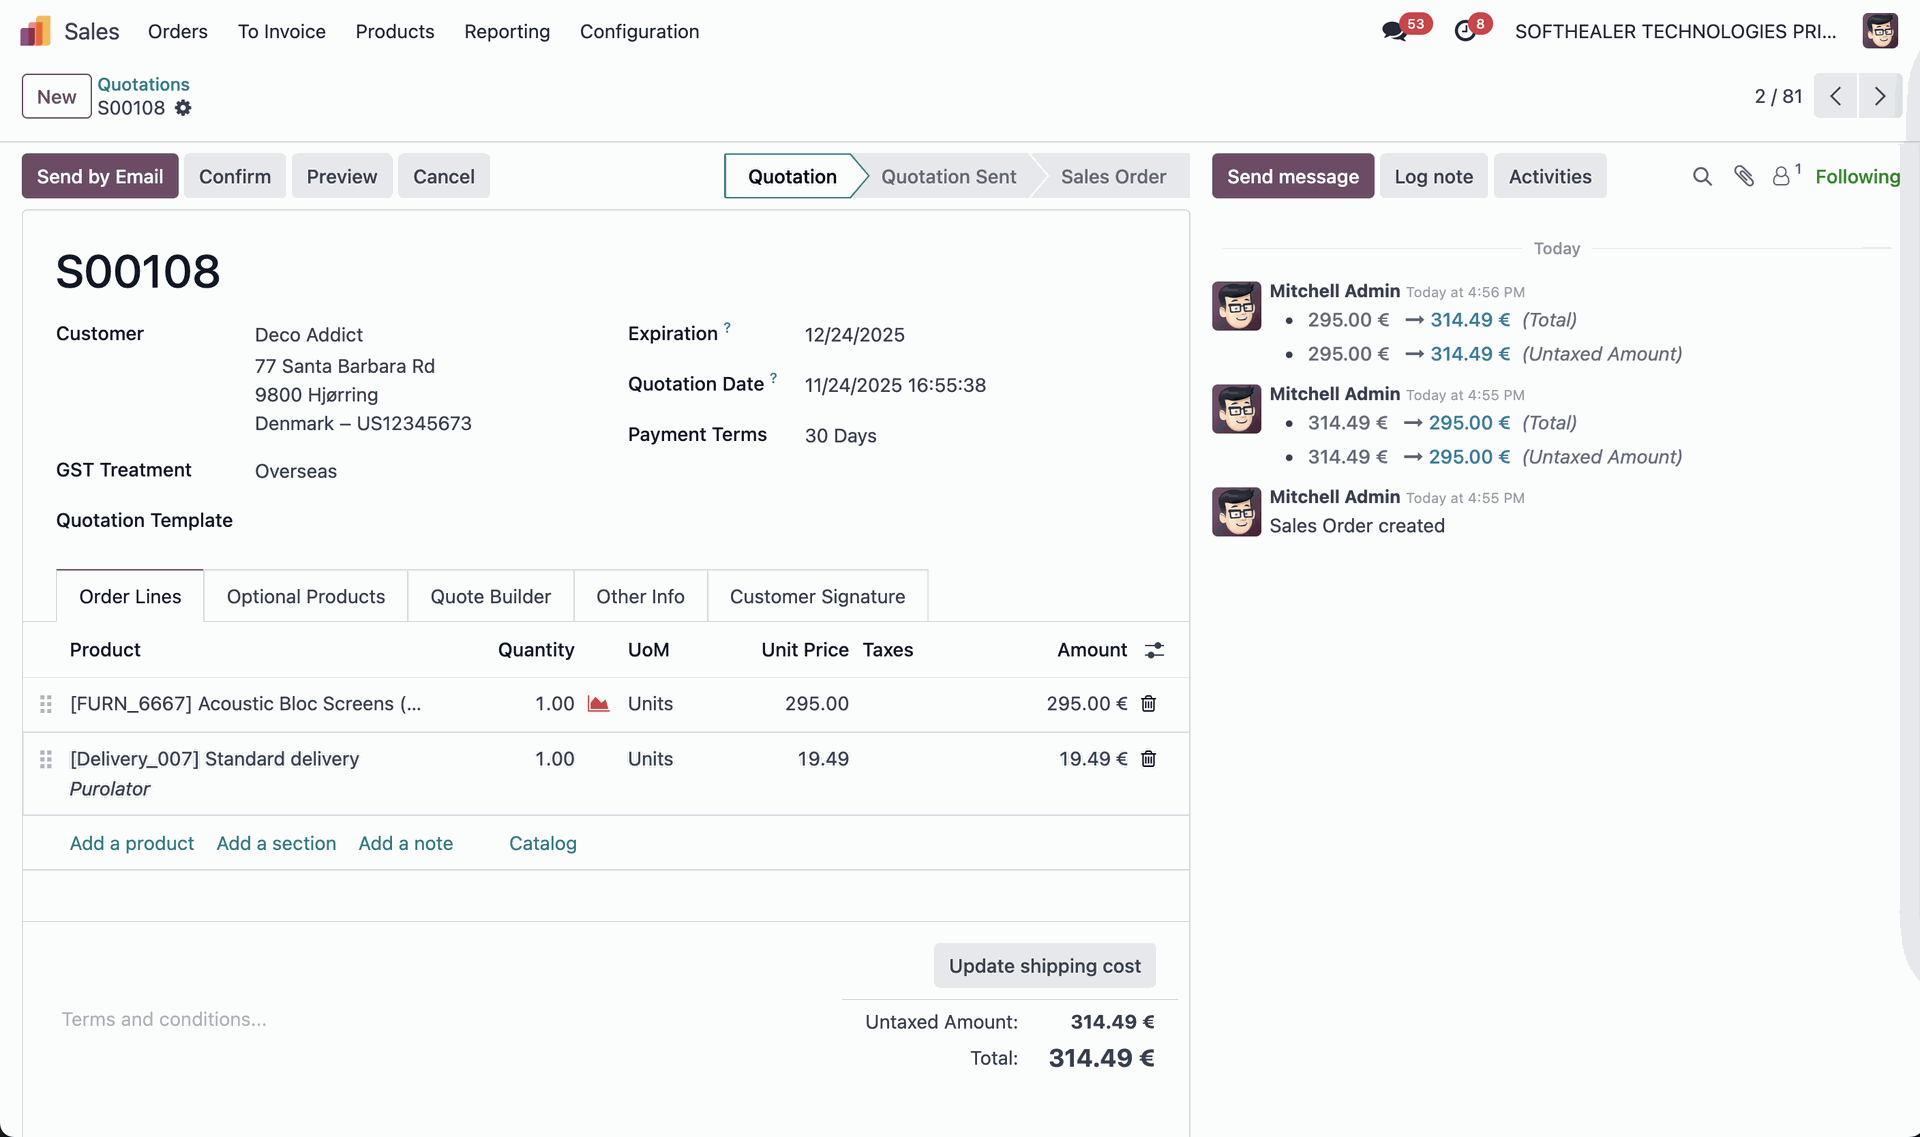Image resolution: width=1920 pixels, height=1137 pixels.
Task: Go to next quotation record
Action: coord(1880,96)
